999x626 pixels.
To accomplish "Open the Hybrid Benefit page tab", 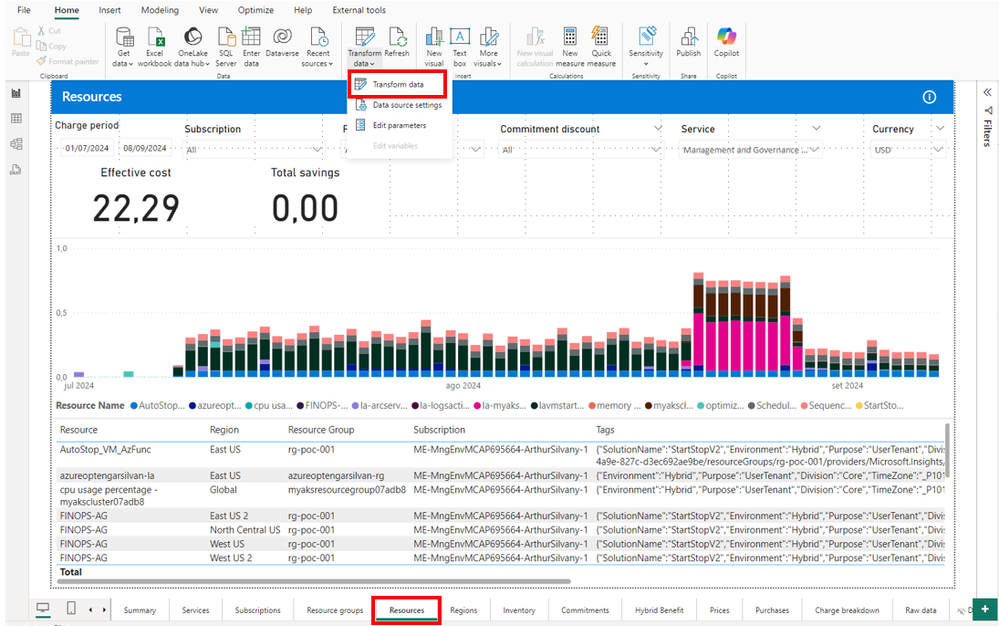I will pyautogui.click(x=659, y=610).
